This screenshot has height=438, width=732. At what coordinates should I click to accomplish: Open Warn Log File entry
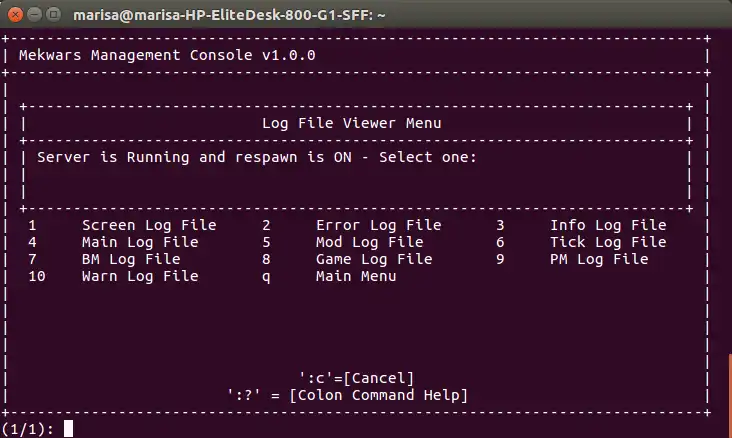coord(140,276)
